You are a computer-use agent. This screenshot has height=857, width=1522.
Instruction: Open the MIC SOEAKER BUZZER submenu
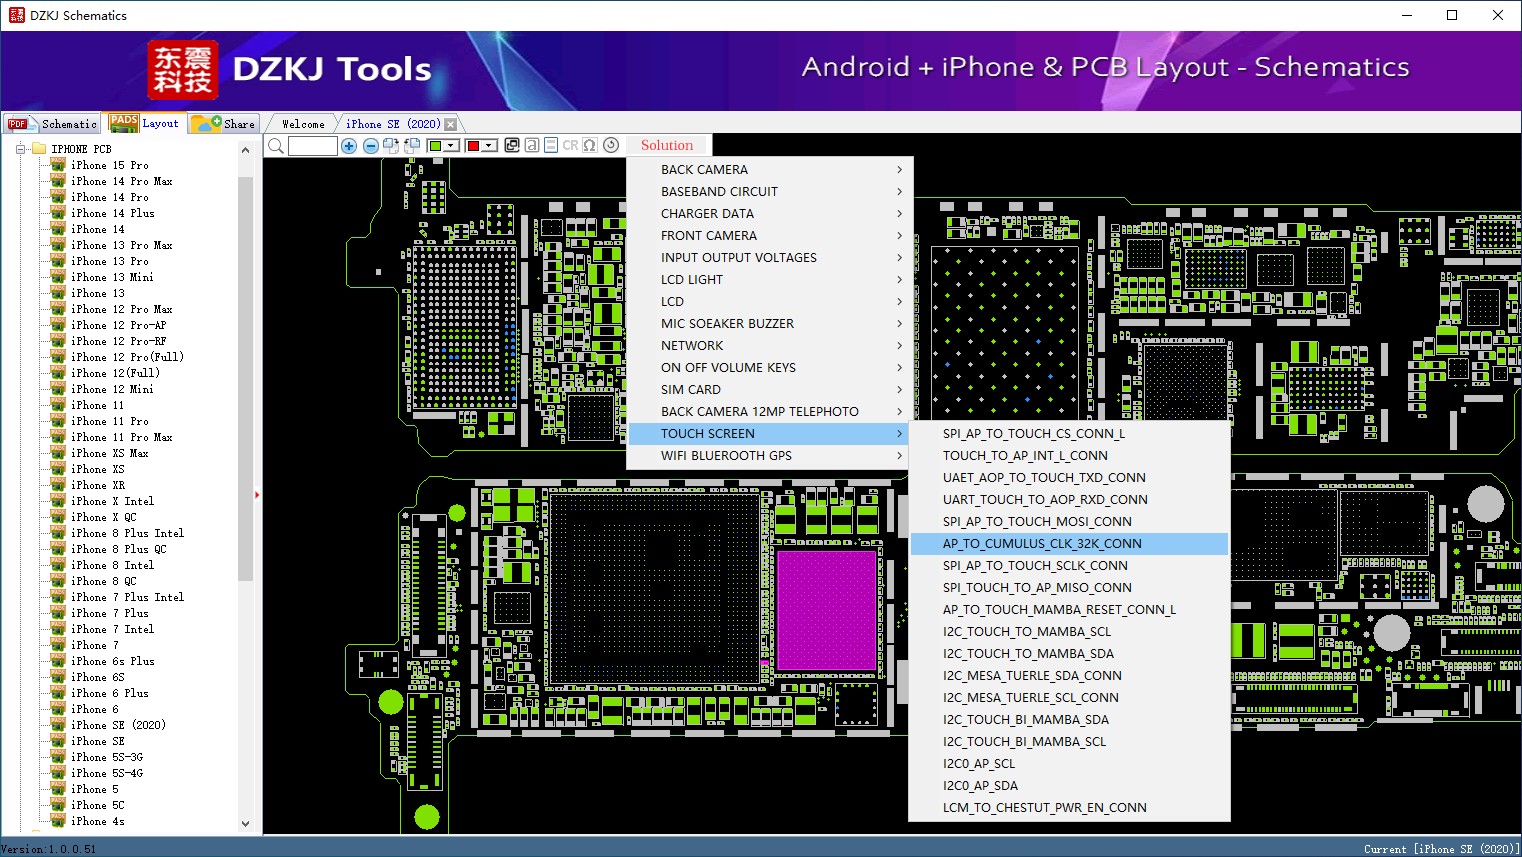(x=768, y=324)
